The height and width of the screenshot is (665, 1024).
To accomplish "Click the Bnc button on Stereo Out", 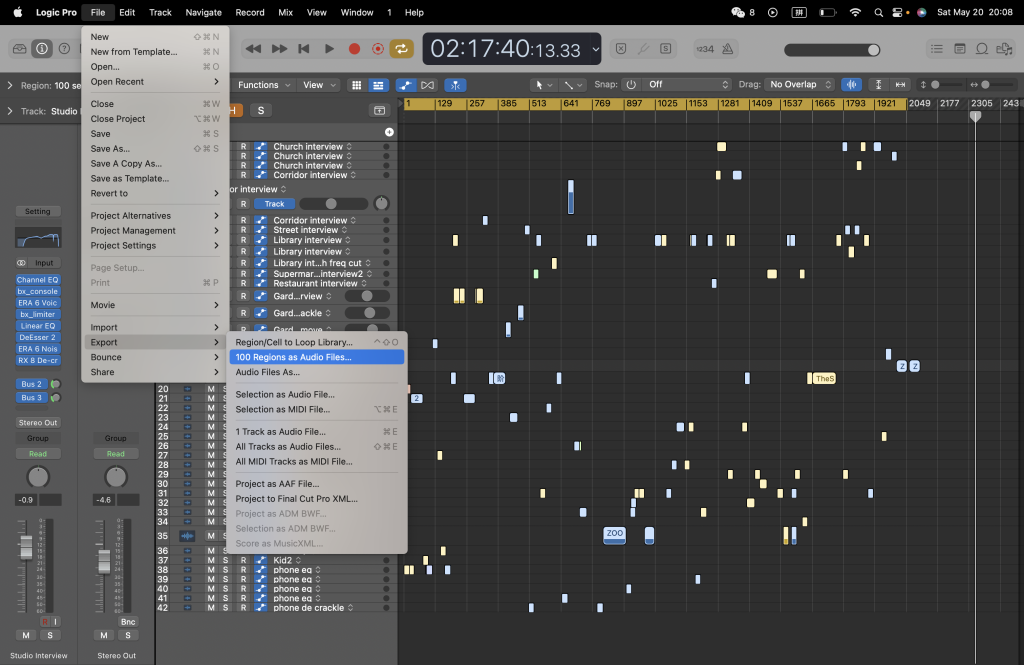I will (x=128, y=622).
